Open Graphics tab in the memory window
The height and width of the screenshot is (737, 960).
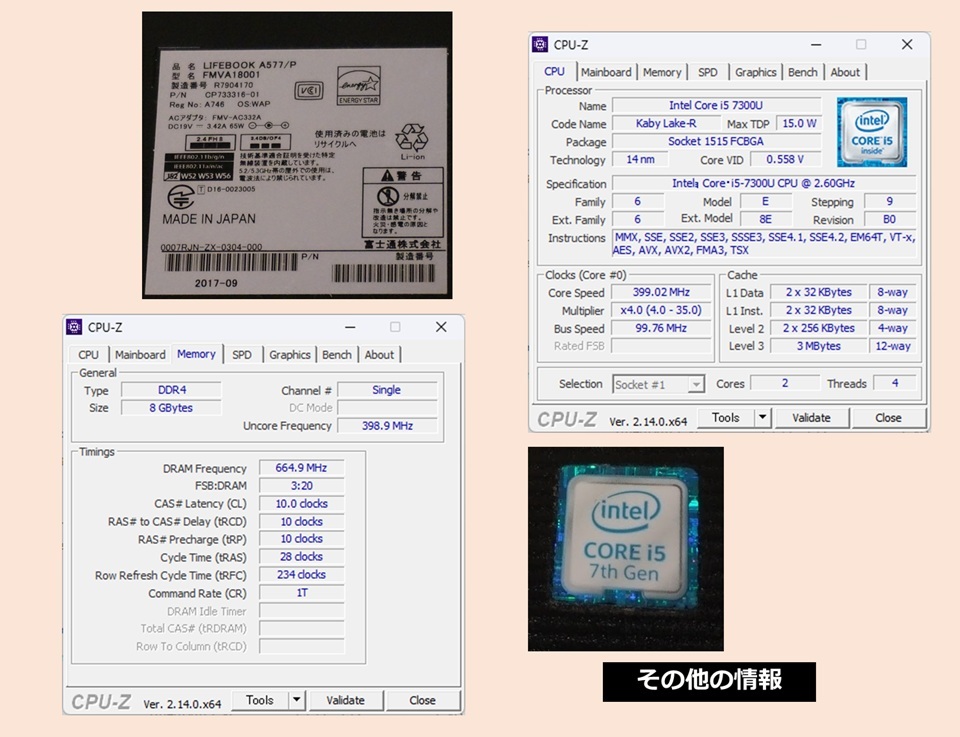point(290,354)
